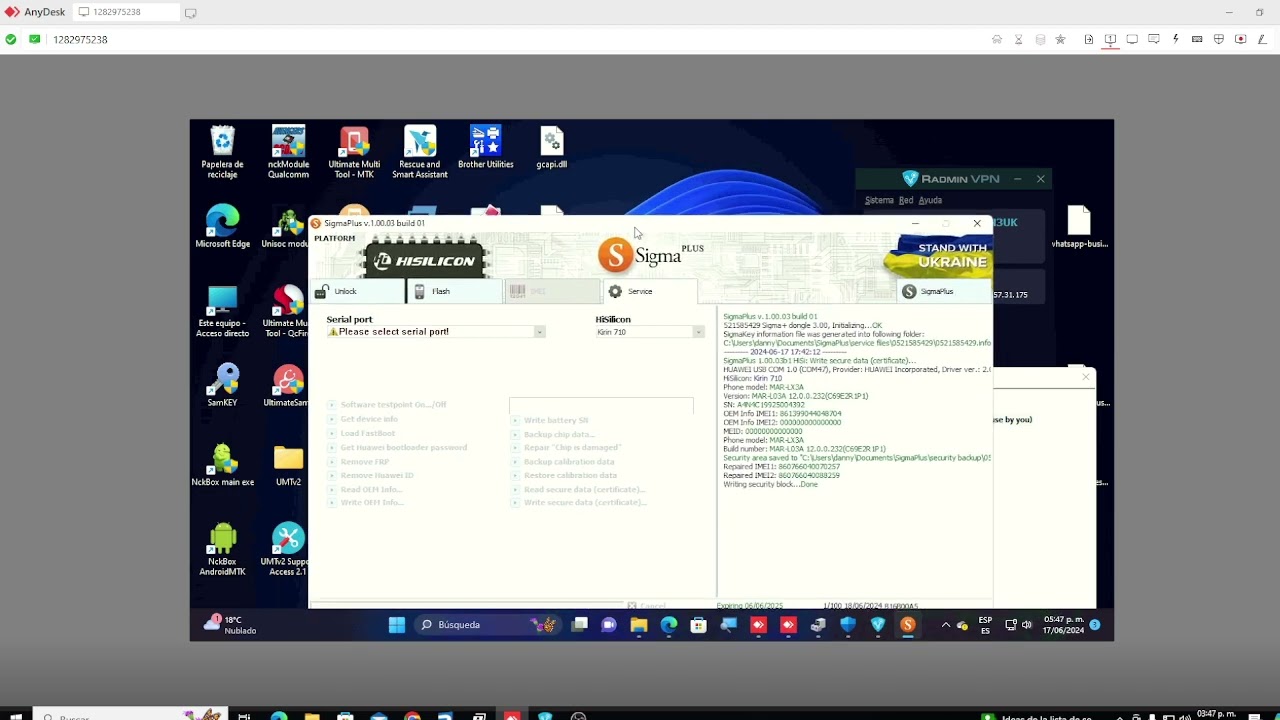Expand the Serial port dropdown

[x=539, y=332]
